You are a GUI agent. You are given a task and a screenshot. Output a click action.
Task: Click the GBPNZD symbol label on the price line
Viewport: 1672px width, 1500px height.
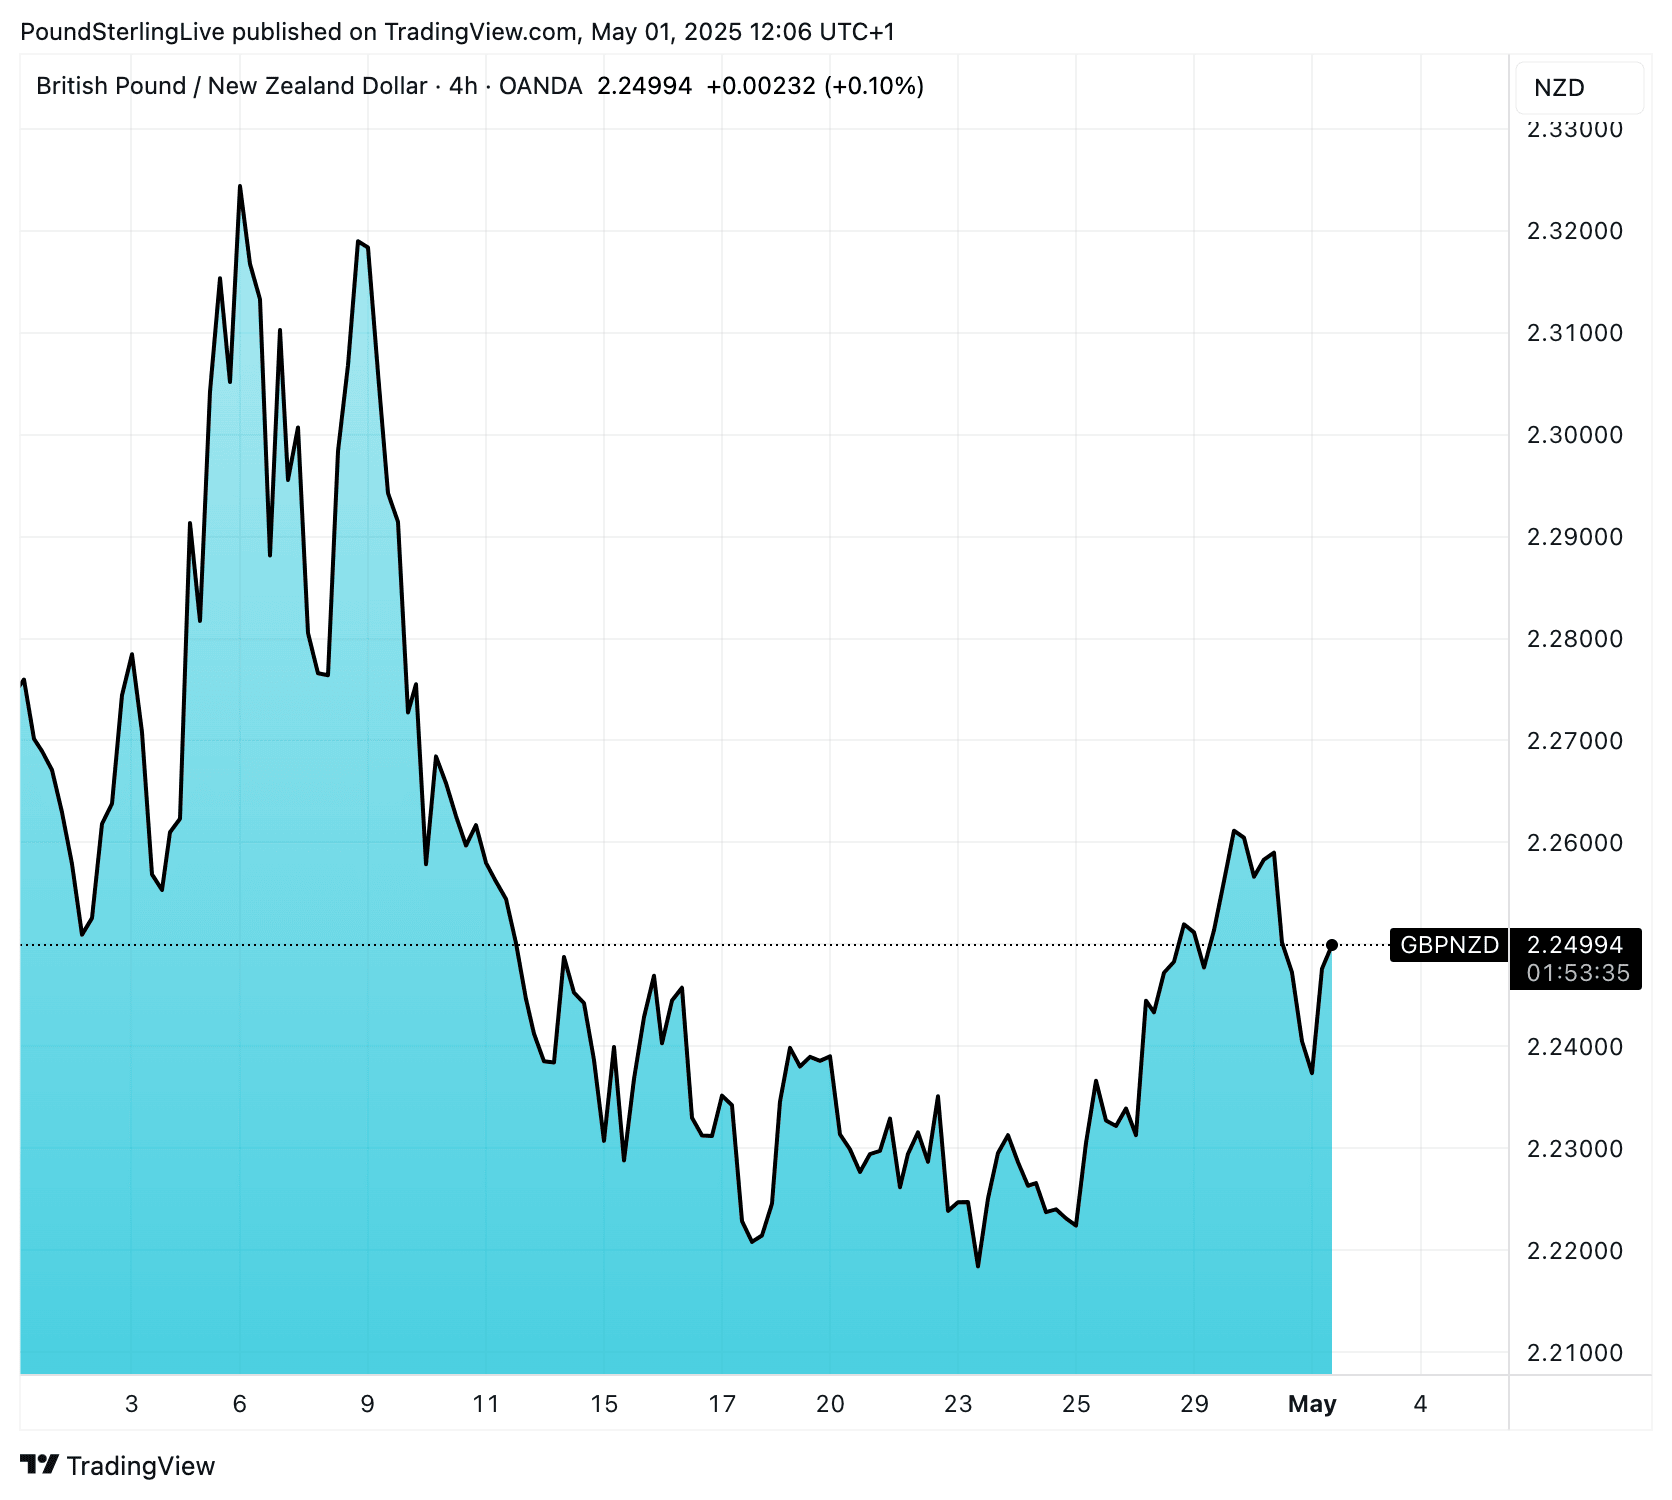coord(1449,945)
